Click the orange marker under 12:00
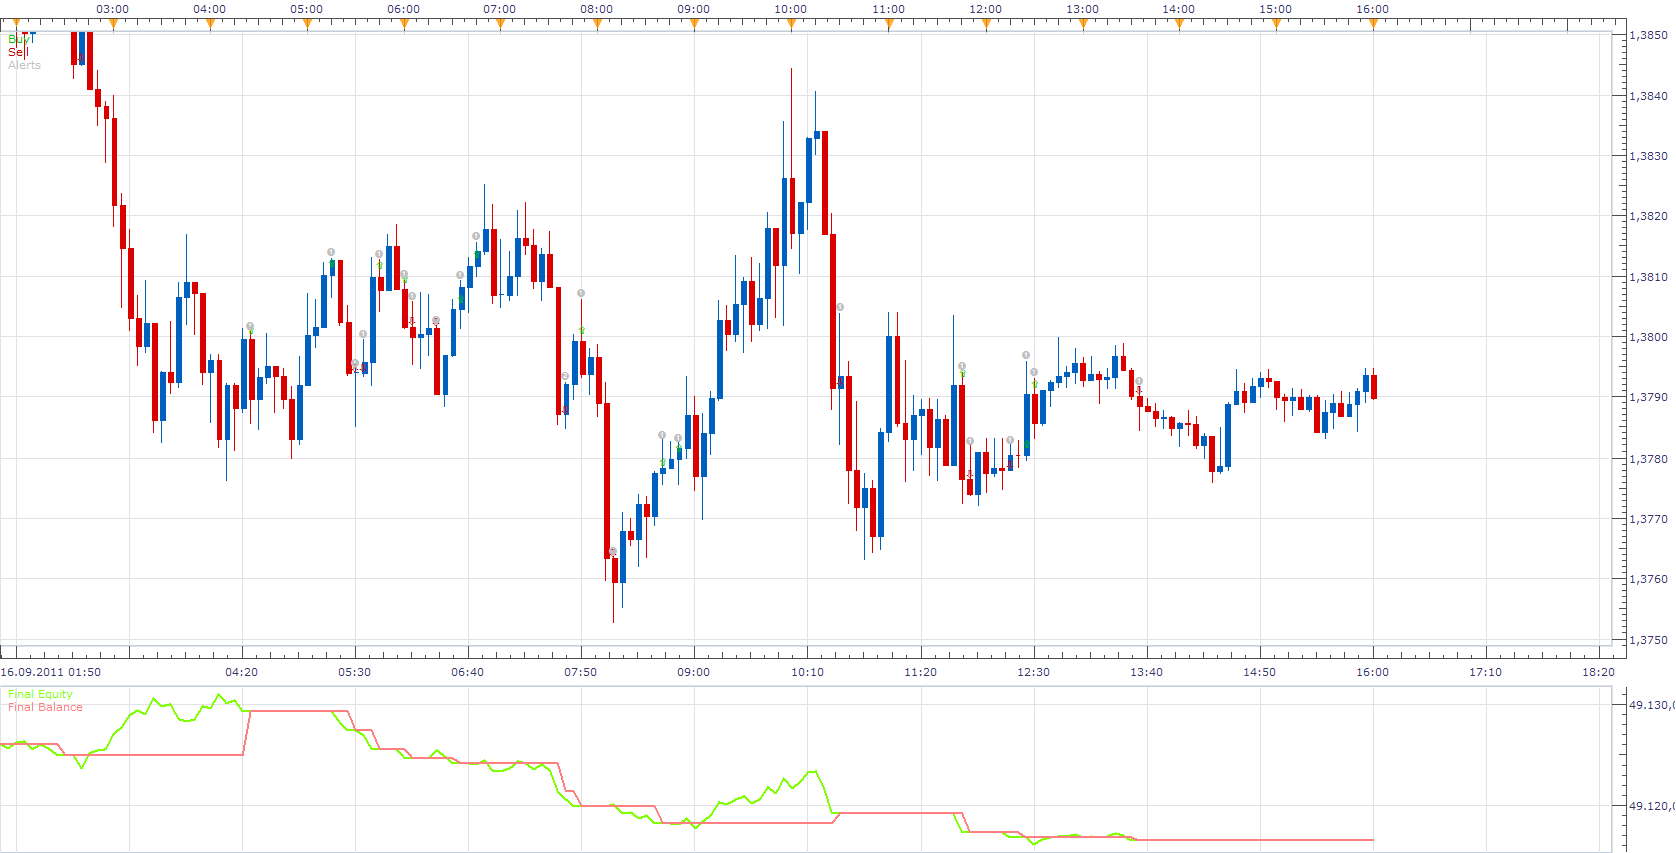This screenshot has width=1676, height=853. click(986, 24)
